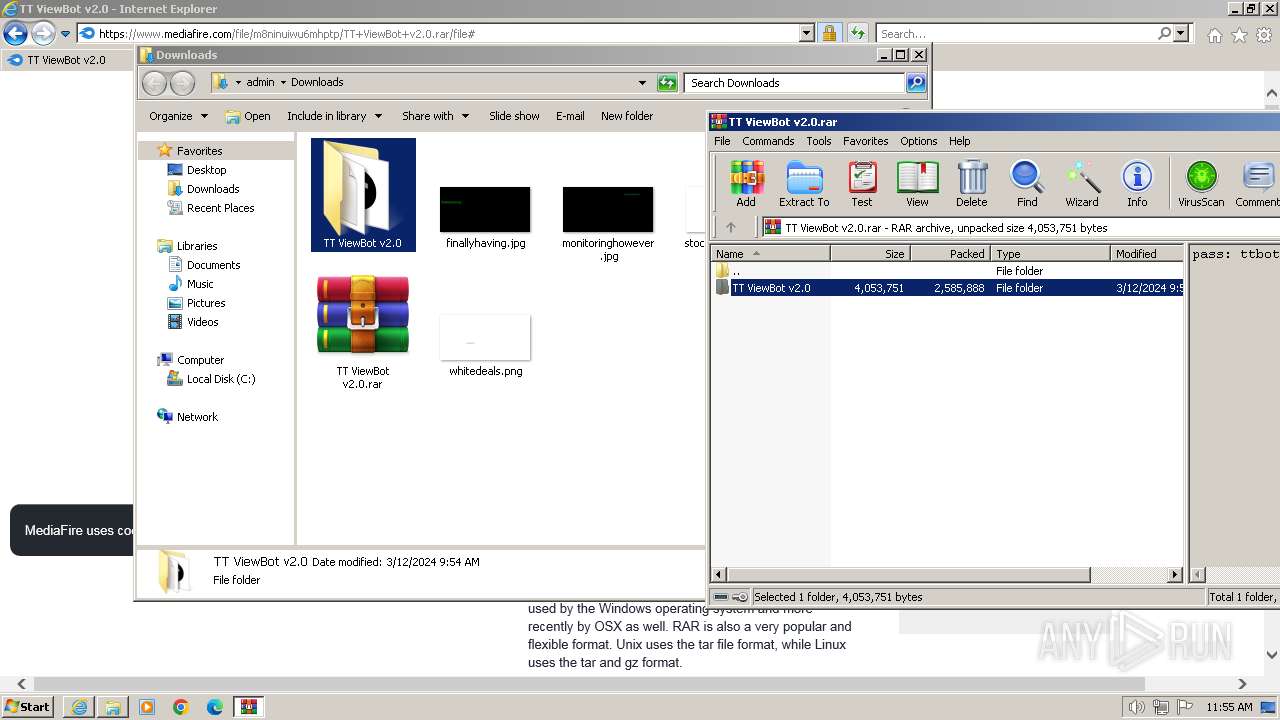Open IE Favorites star icon

tap(1239, 35)
